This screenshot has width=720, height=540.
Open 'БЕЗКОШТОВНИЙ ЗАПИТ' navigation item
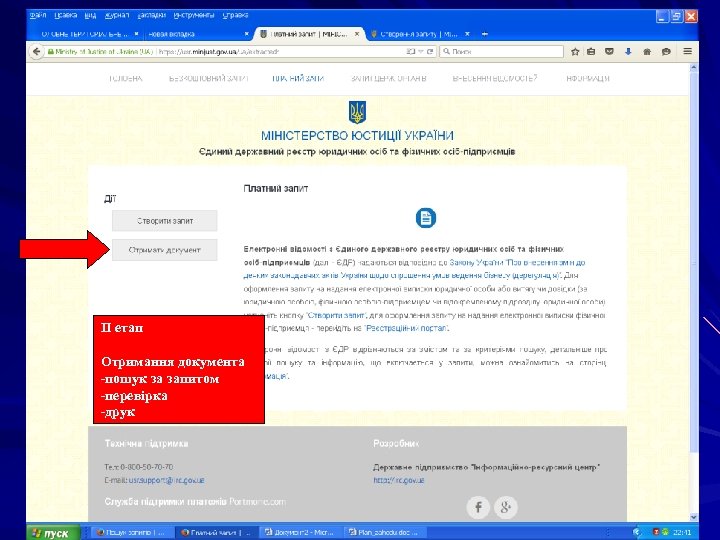pyautogui.click(x=208, y=79)
